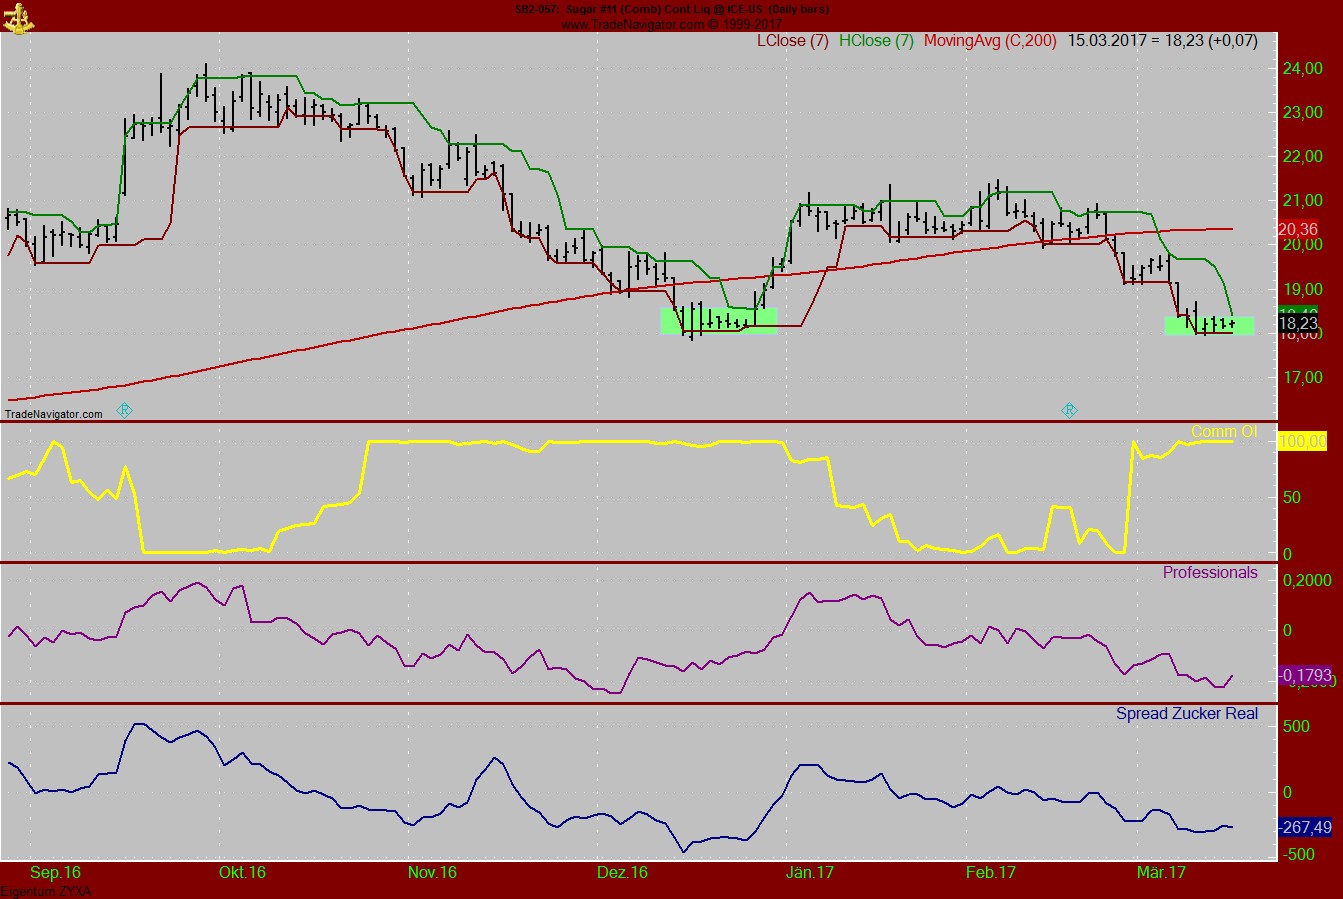Click the yellow 100,00 Comm OI value tag

click(1302, 442)
